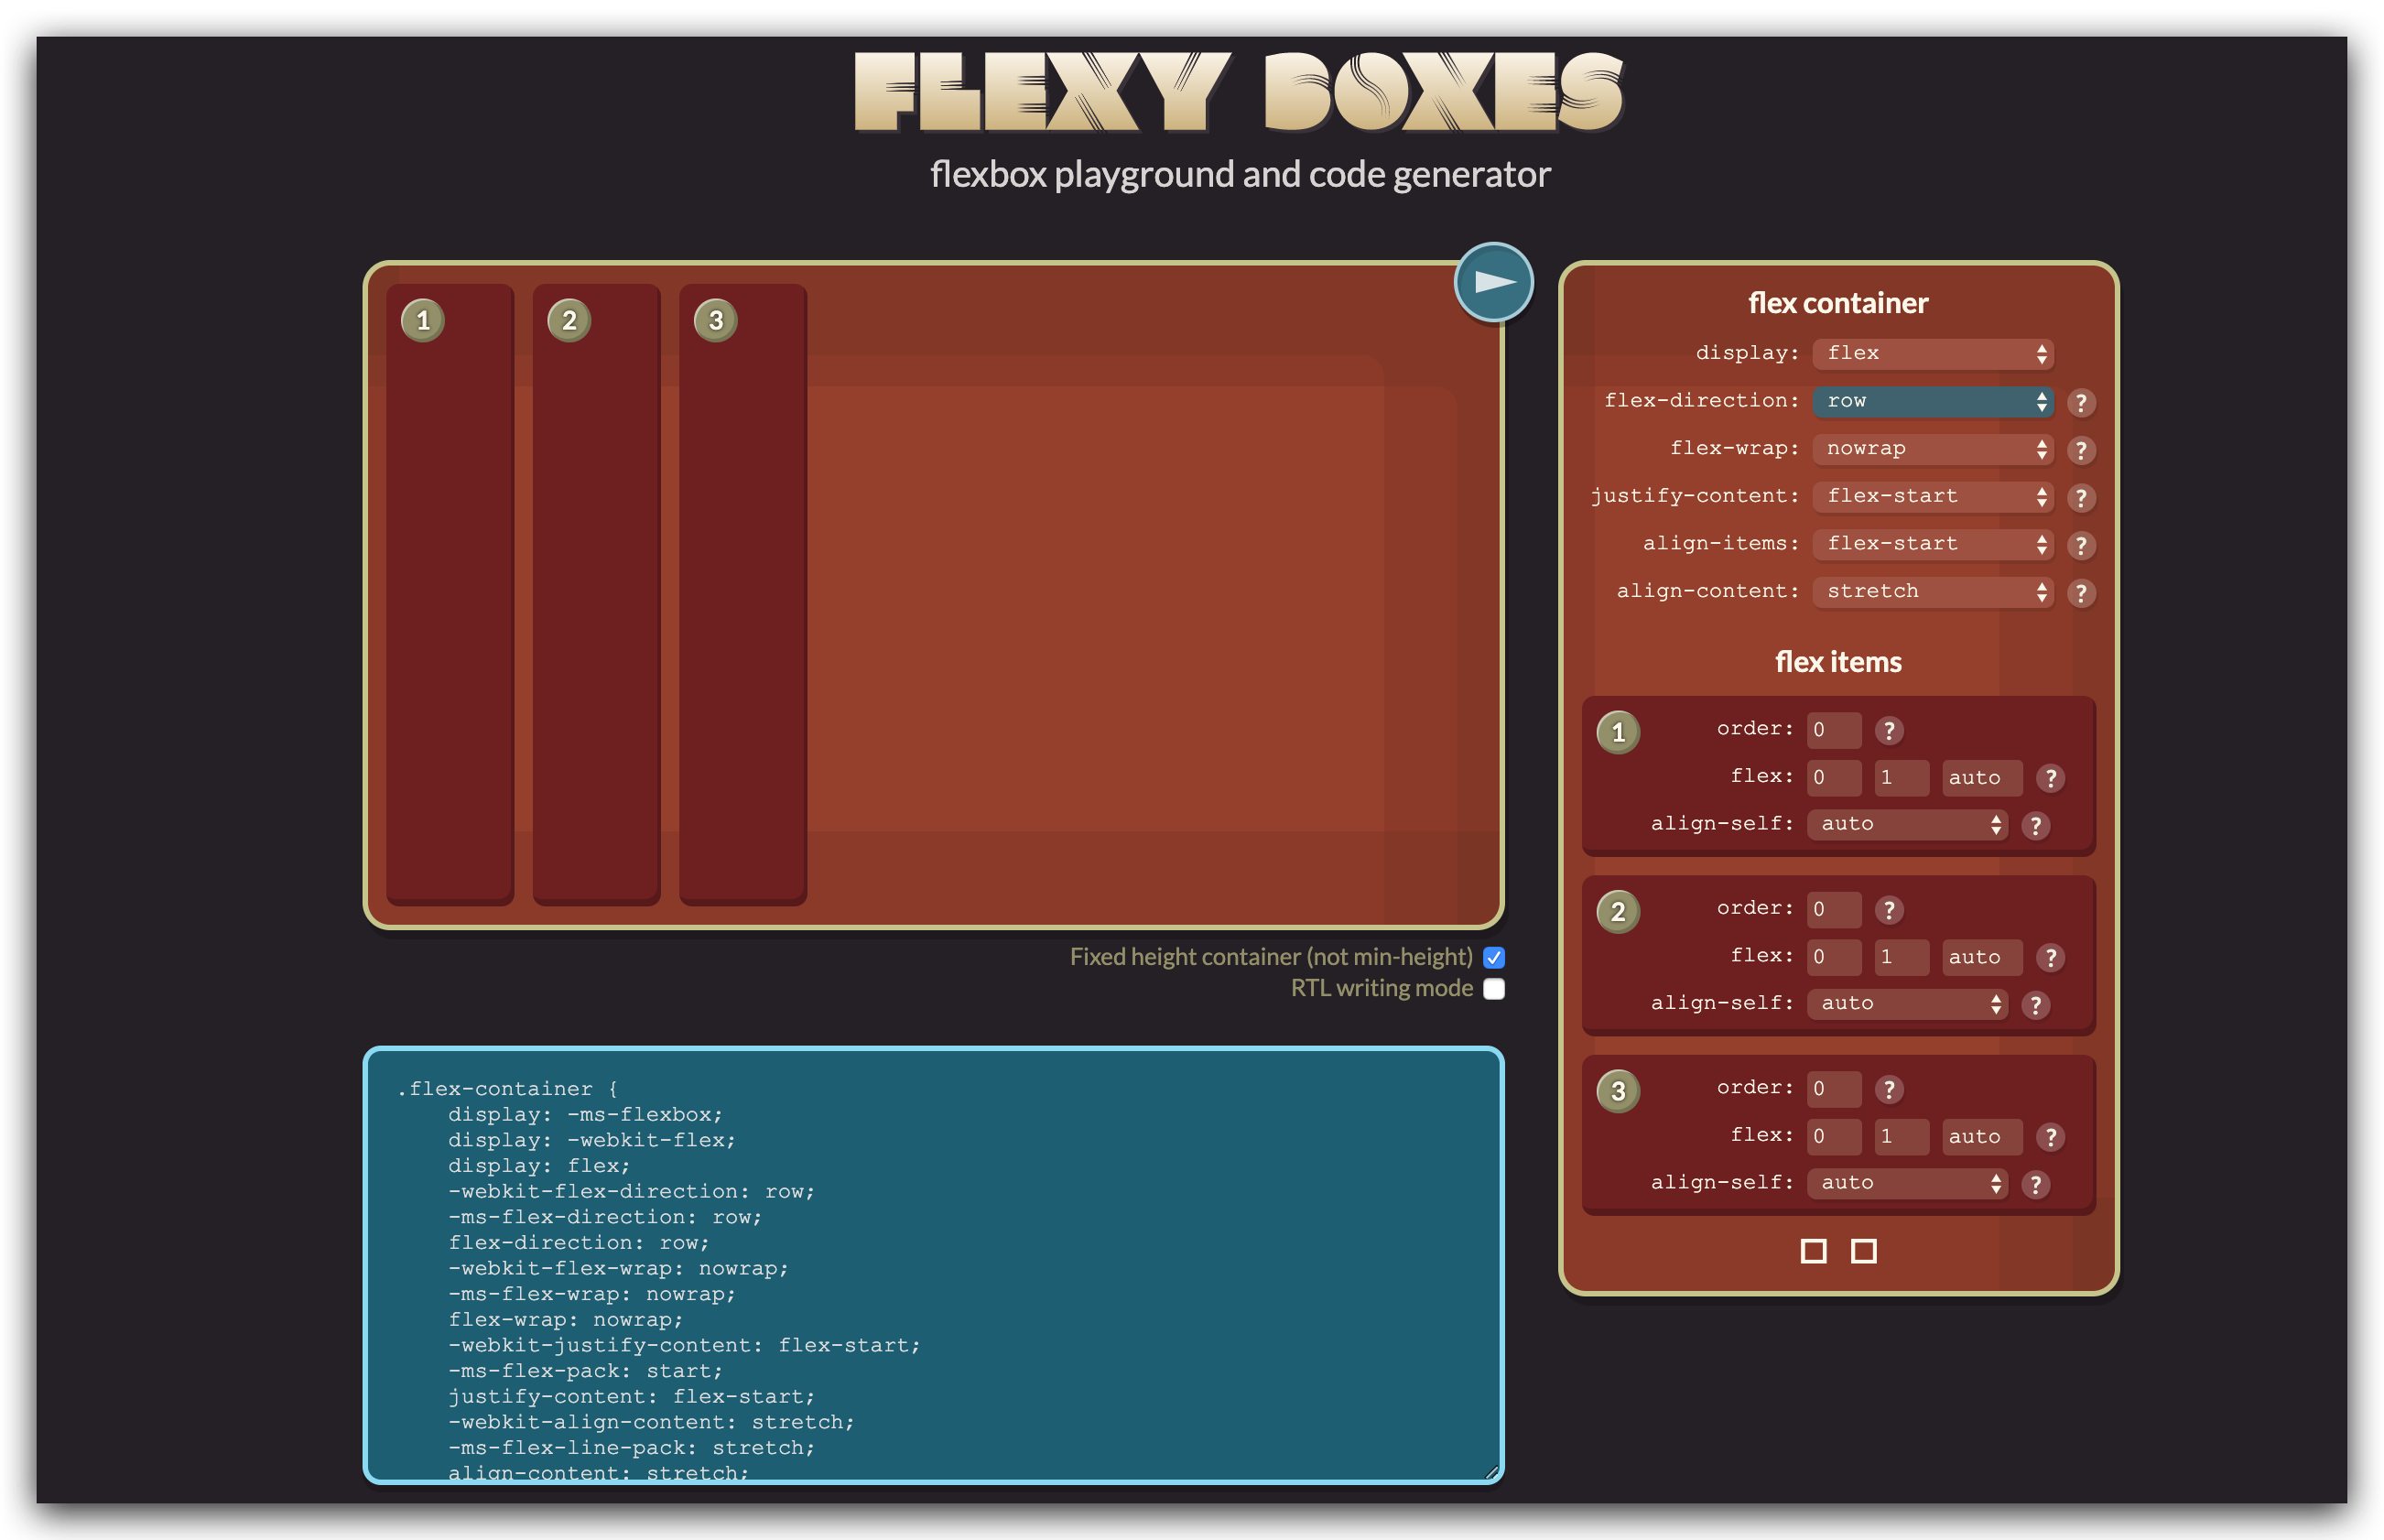
Task: Click help icon beside justify-content
Action: point(2081,498)
